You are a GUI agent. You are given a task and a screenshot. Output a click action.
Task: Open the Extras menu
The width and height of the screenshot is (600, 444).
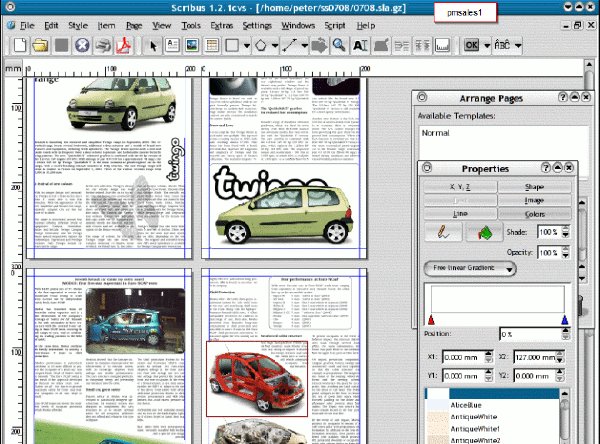point(222,26)
